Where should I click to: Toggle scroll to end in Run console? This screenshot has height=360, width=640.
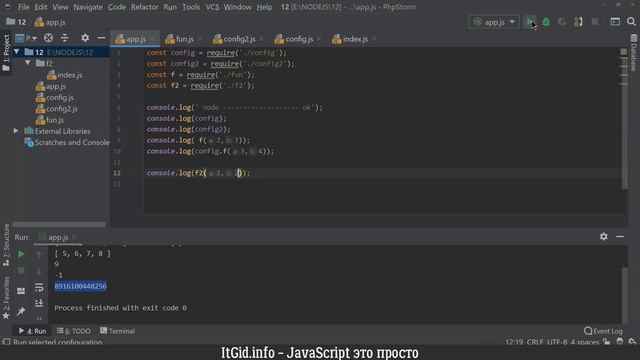pyautogui.click(x=39, y=303)
